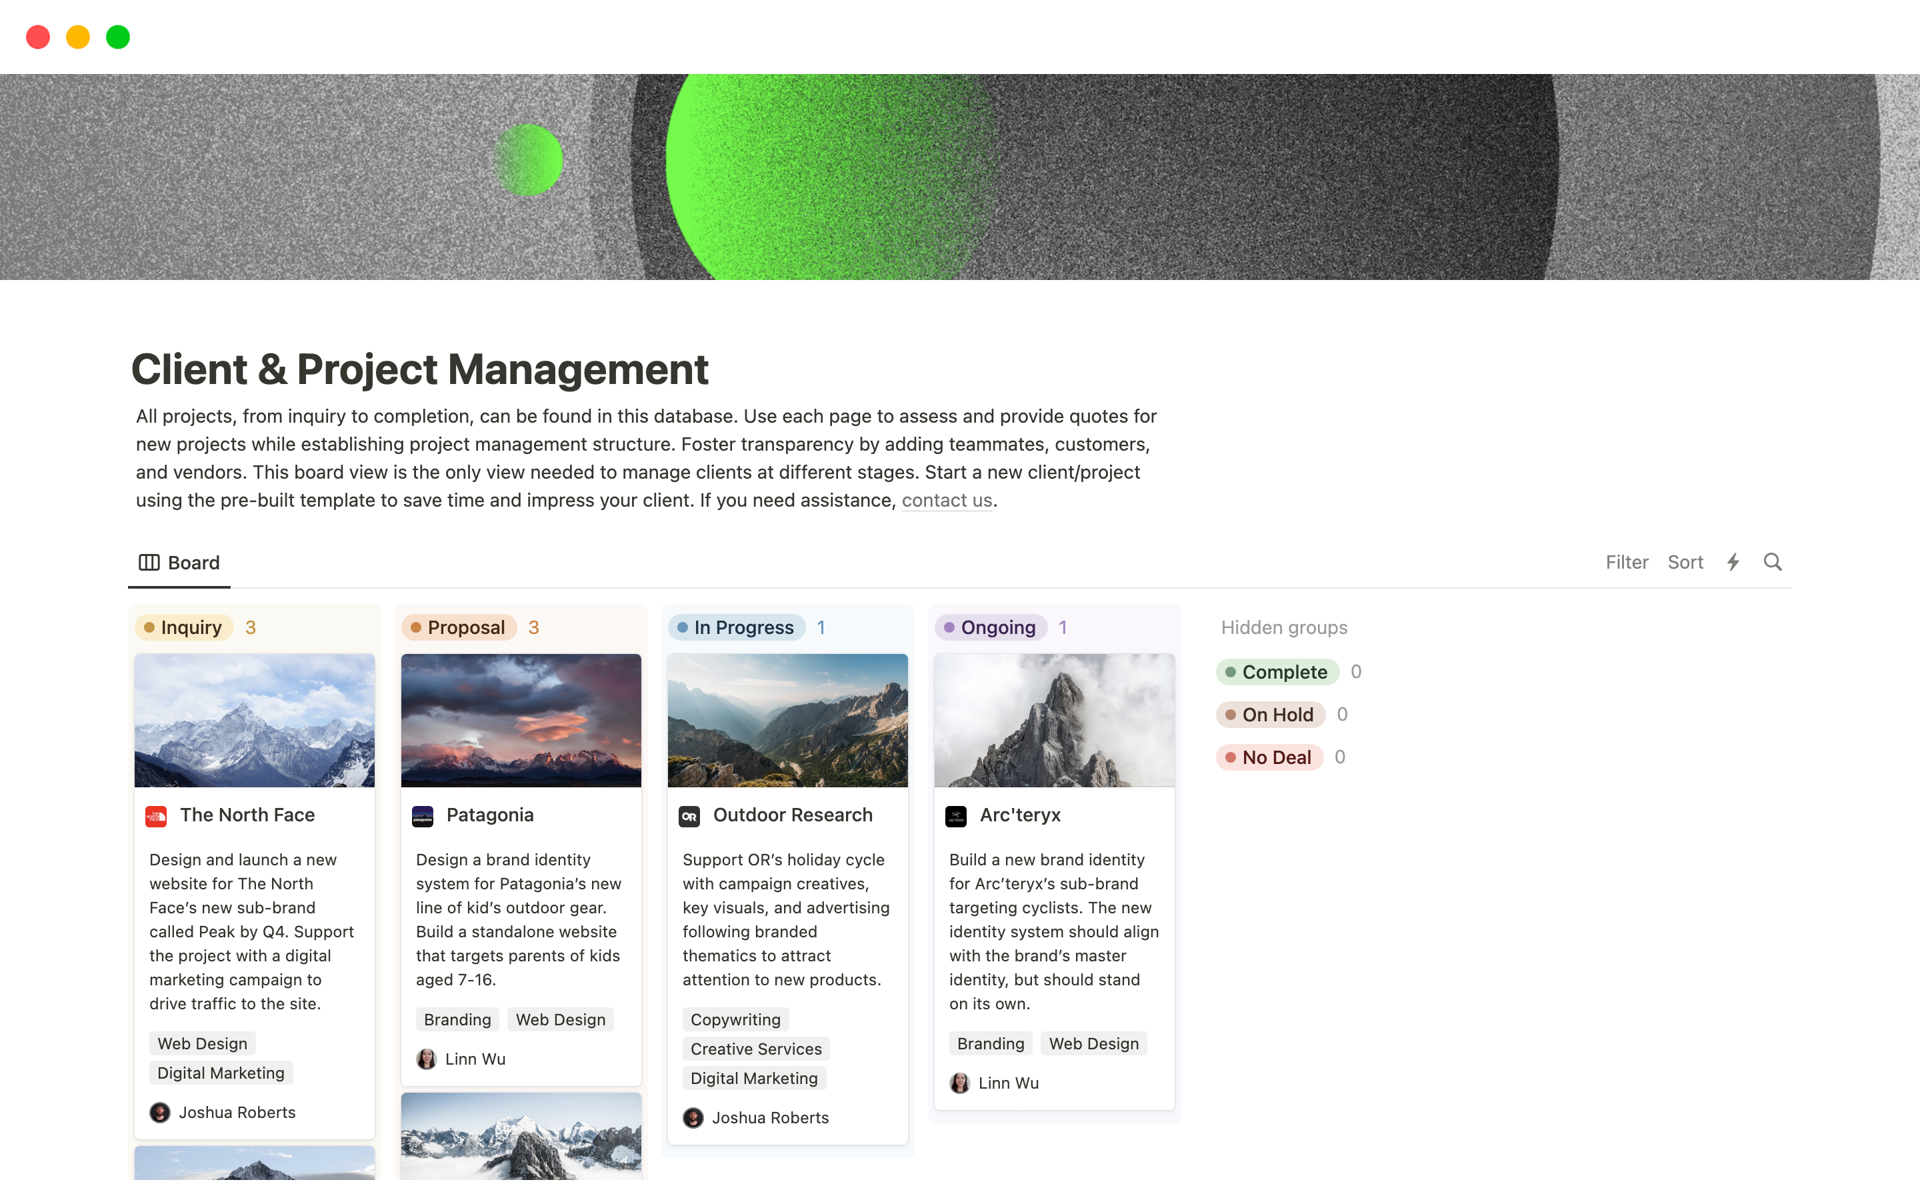Open the Outdoor Research project card

pos(789,814)
